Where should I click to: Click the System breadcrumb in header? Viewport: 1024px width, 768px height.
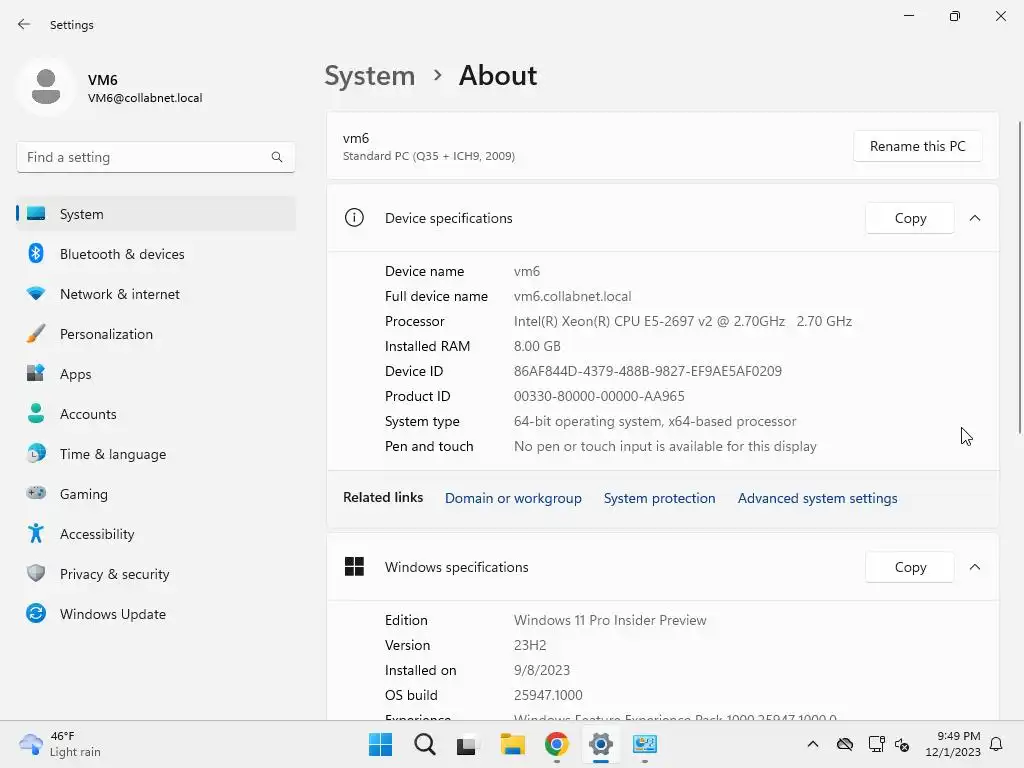pyautogui.click(x=370, y=76)
